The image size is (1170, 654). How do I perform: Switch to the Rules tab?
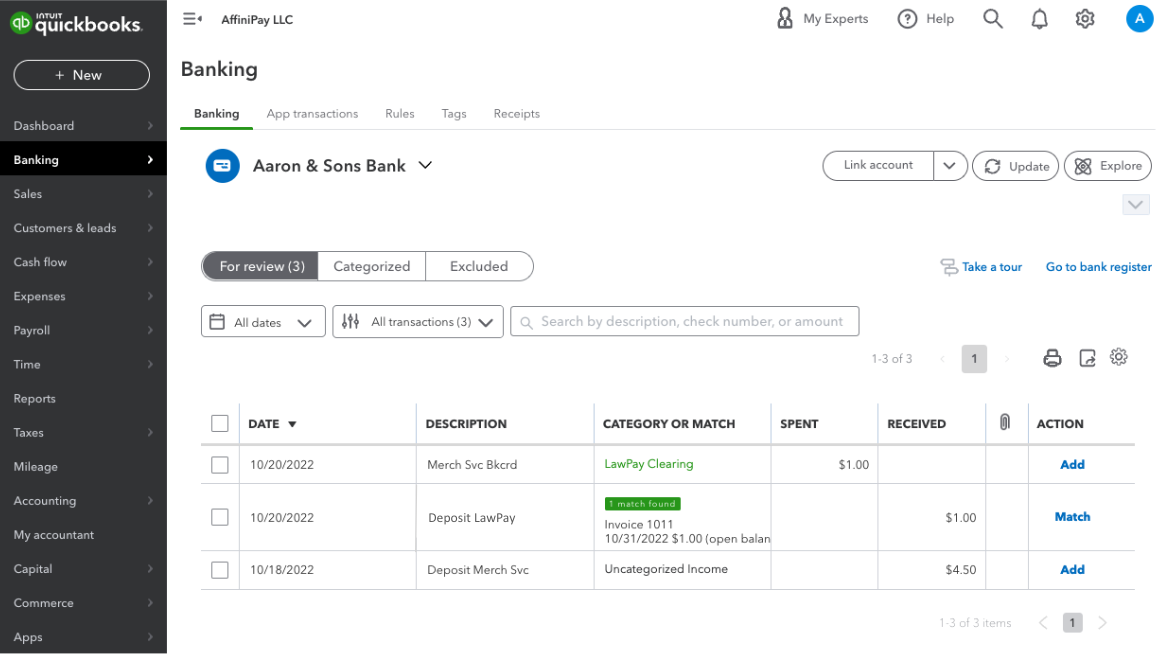point(399,114)
